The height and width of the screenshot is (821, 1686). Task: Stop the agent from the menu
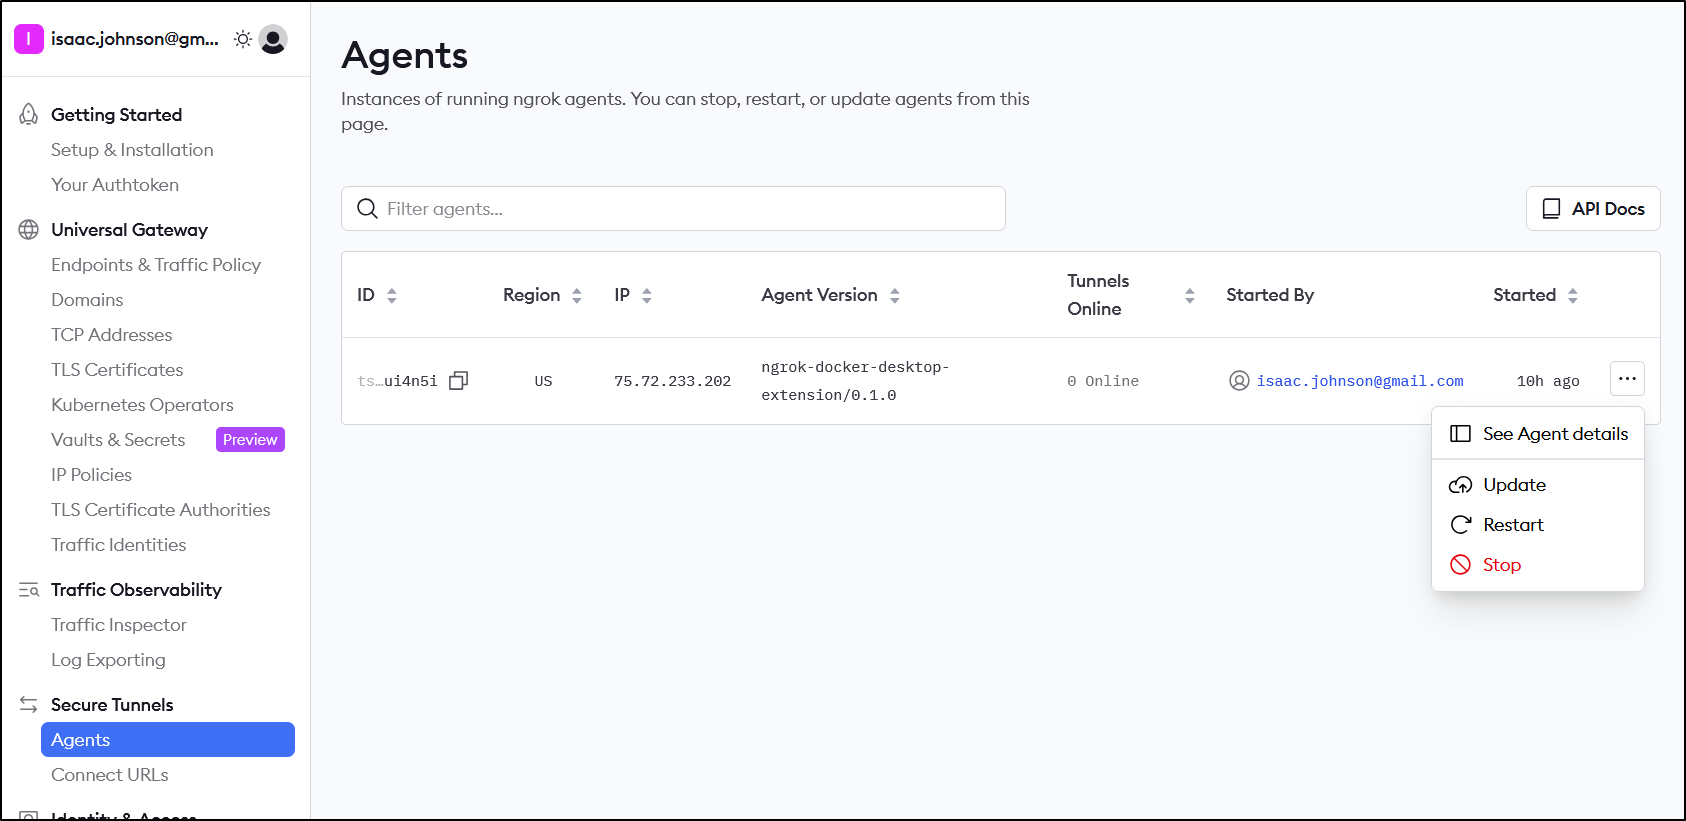click(x=1501, y=565)
